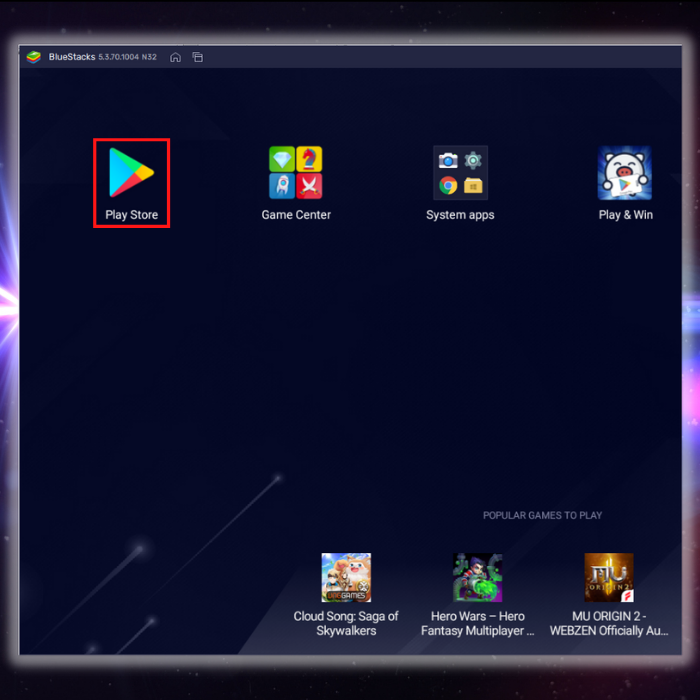The width and height of the screenshot is (700, 700).
Task: Select the Cloud Song: Saga of Skywalkers title
Action: click(x=346, y=623)
